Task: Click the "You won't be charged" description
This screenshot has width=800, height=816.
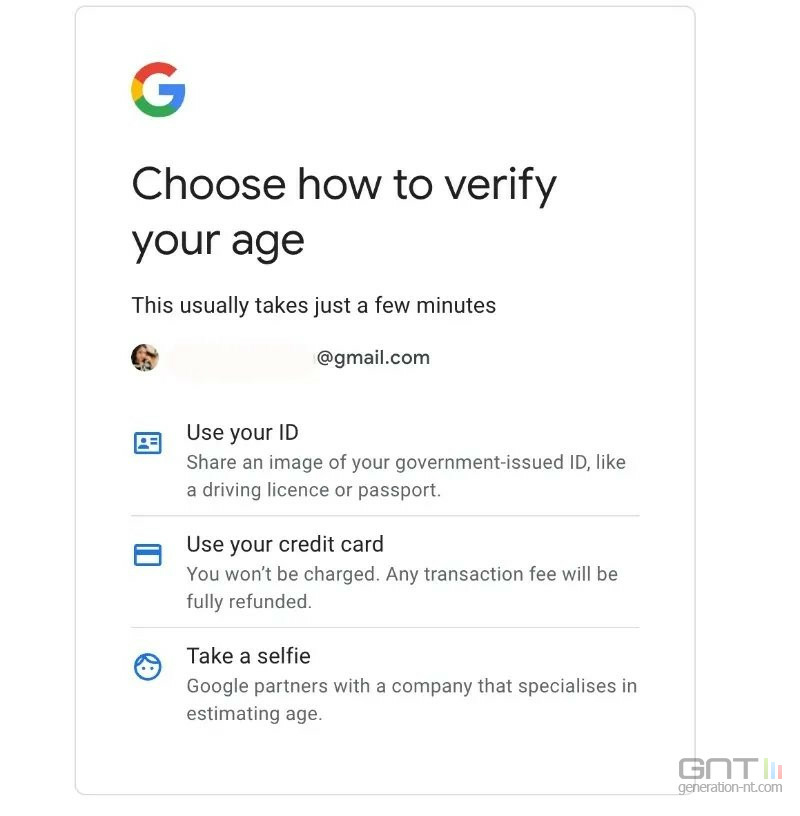Action: (x=402, y=575)
